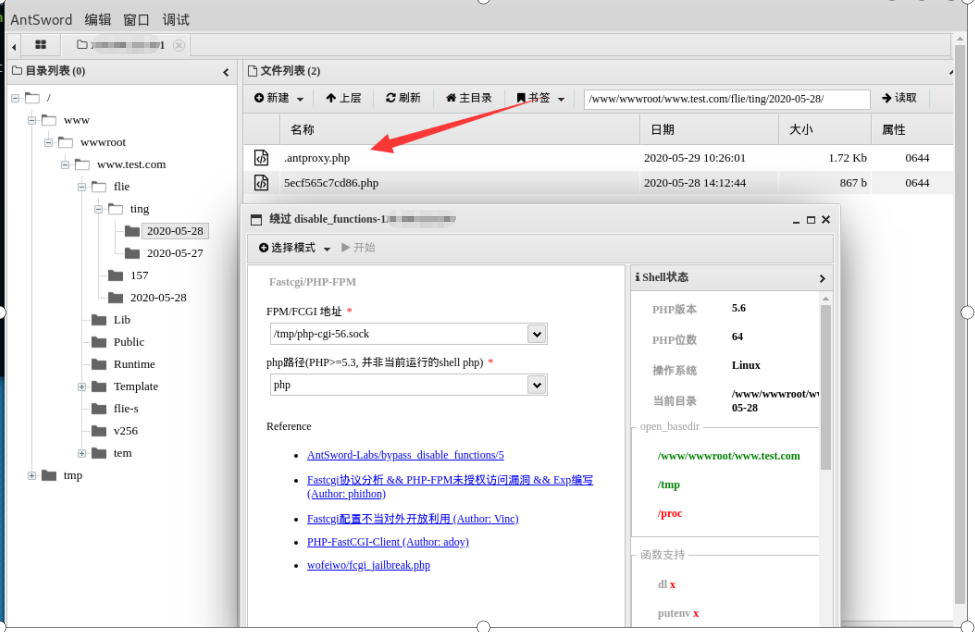Click the folder icon on the shell session tab
The height and width of the screenshot is (632, 975).
[x=83, y=45]
